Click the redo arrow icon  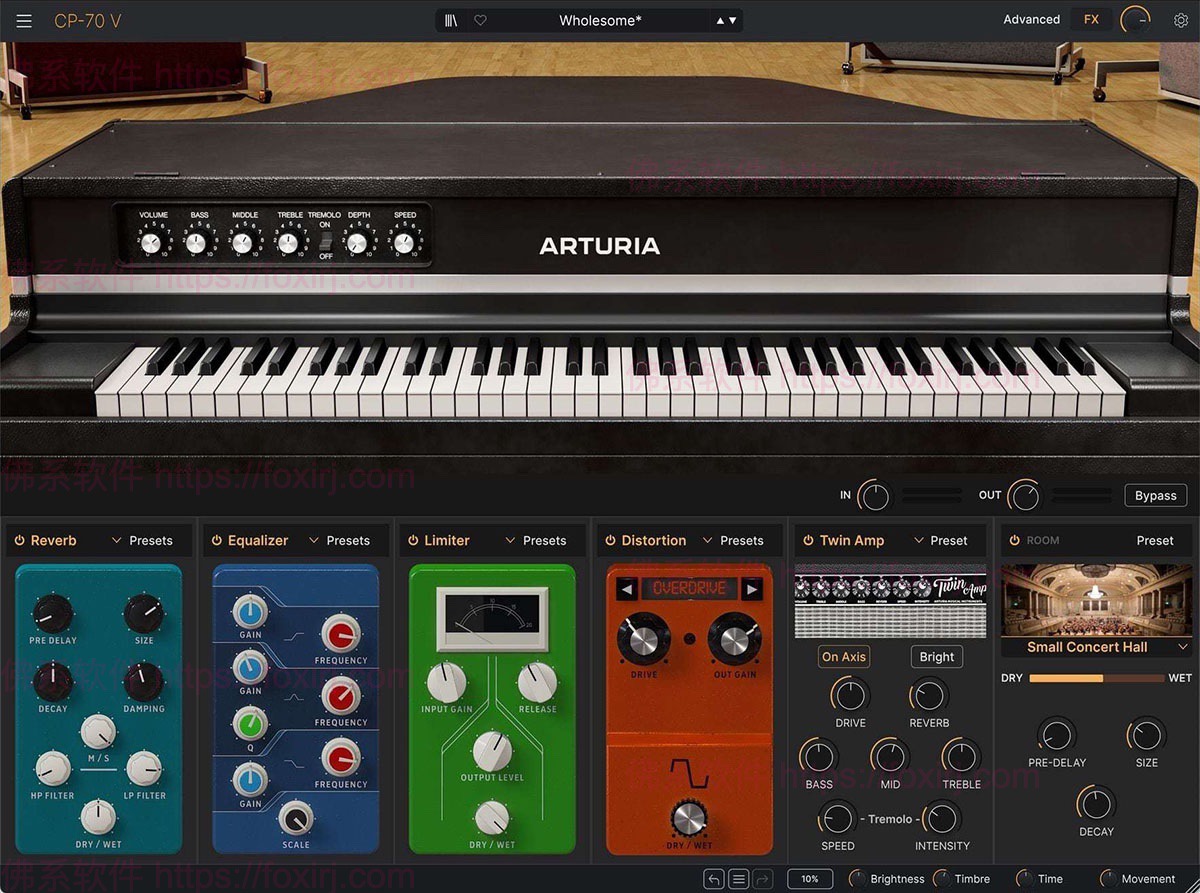tap(763, 878)
